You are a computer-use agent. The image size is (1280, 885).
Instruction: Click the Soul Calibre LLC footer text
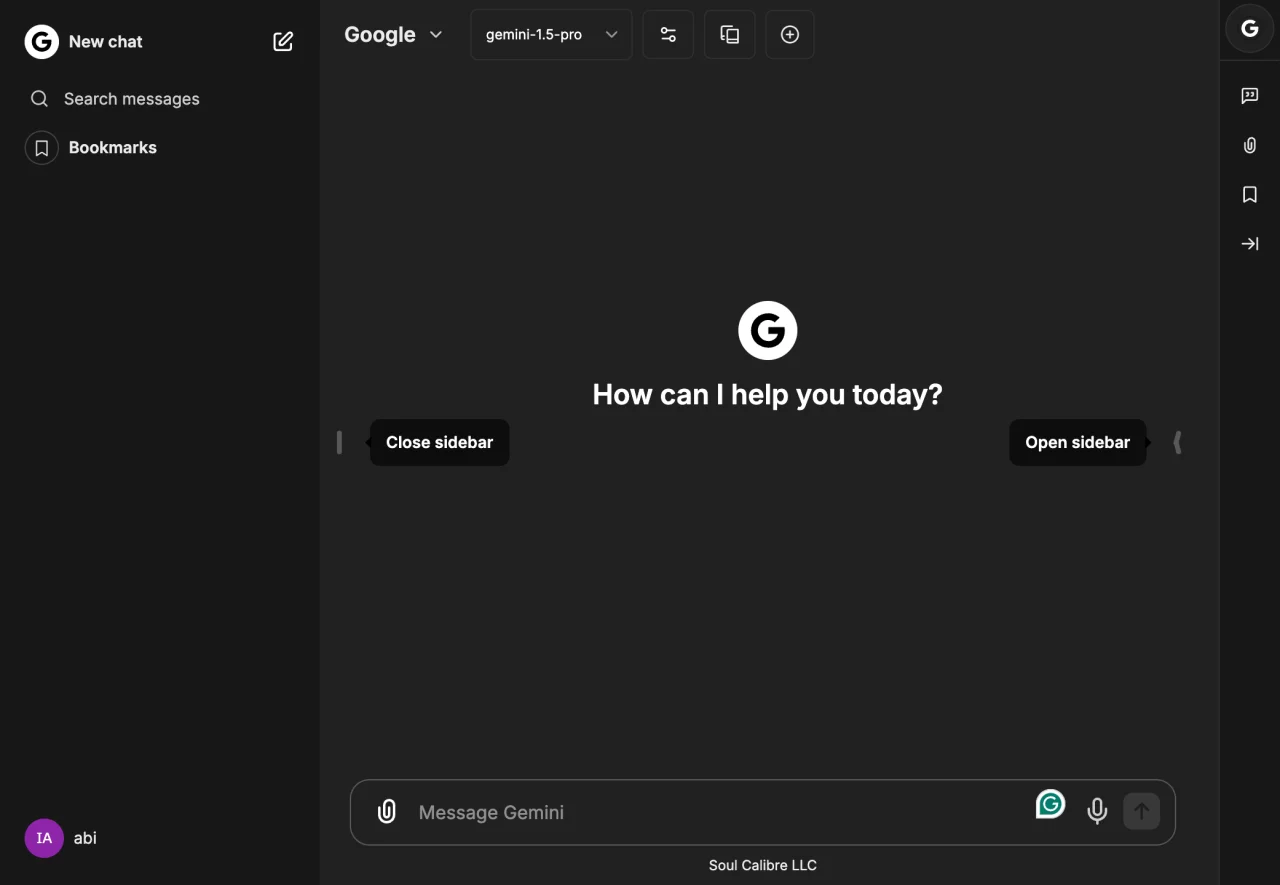tap(763, 865)
